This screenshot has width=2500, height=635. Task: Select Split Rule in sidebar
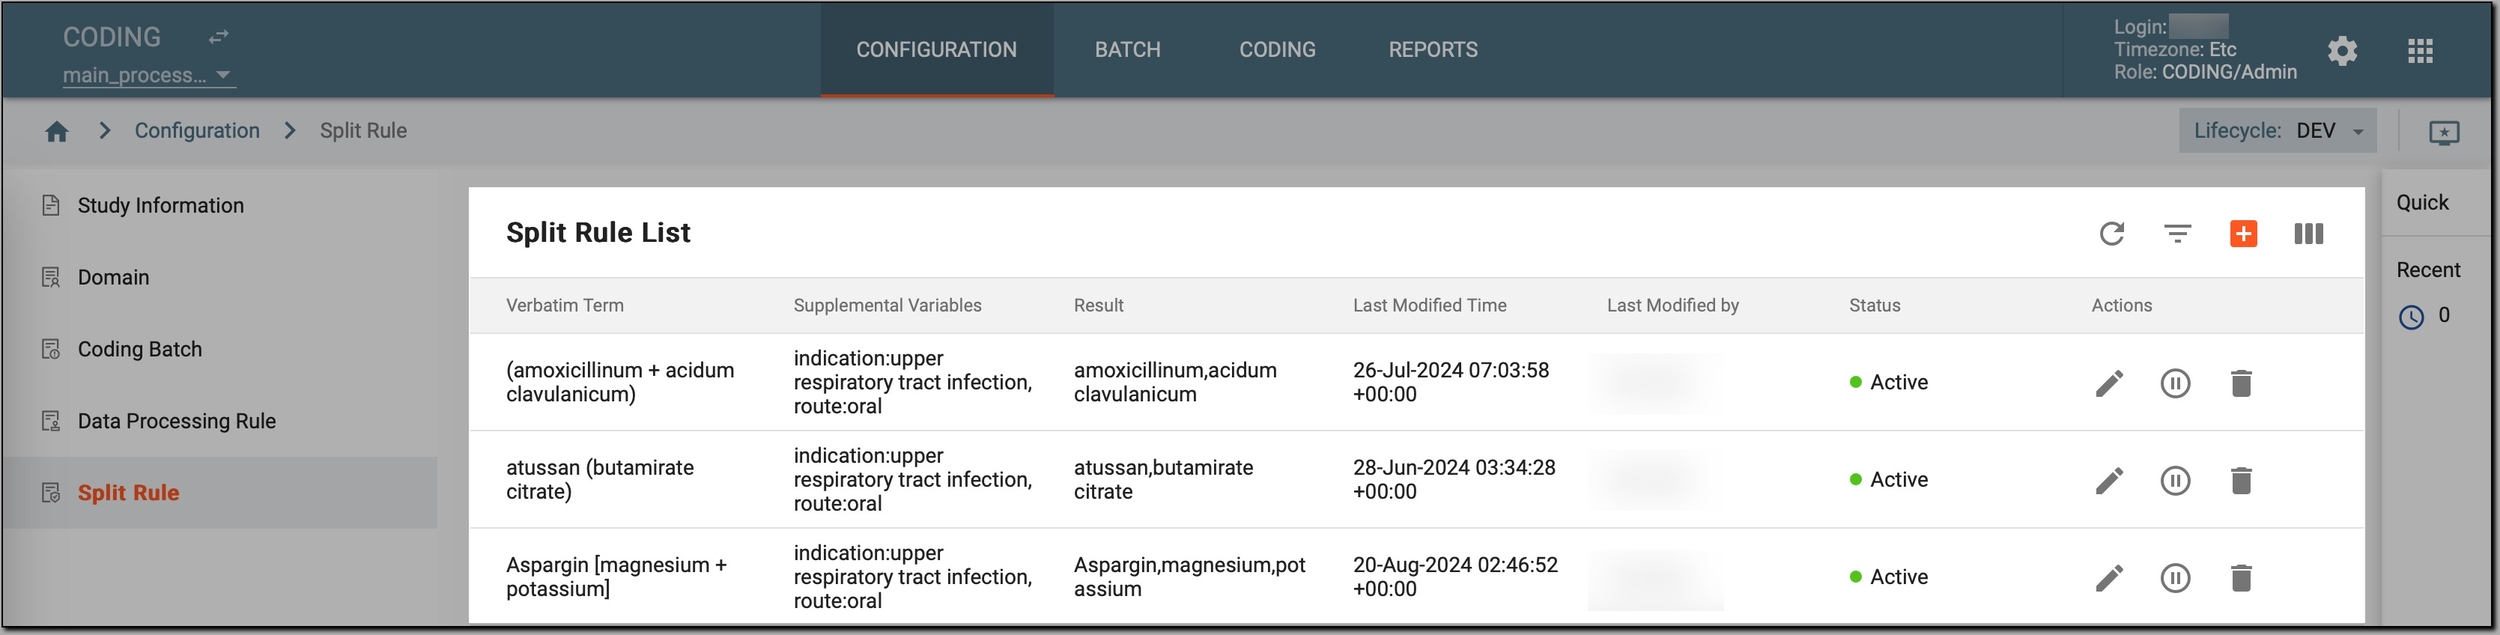click(220, 493)
